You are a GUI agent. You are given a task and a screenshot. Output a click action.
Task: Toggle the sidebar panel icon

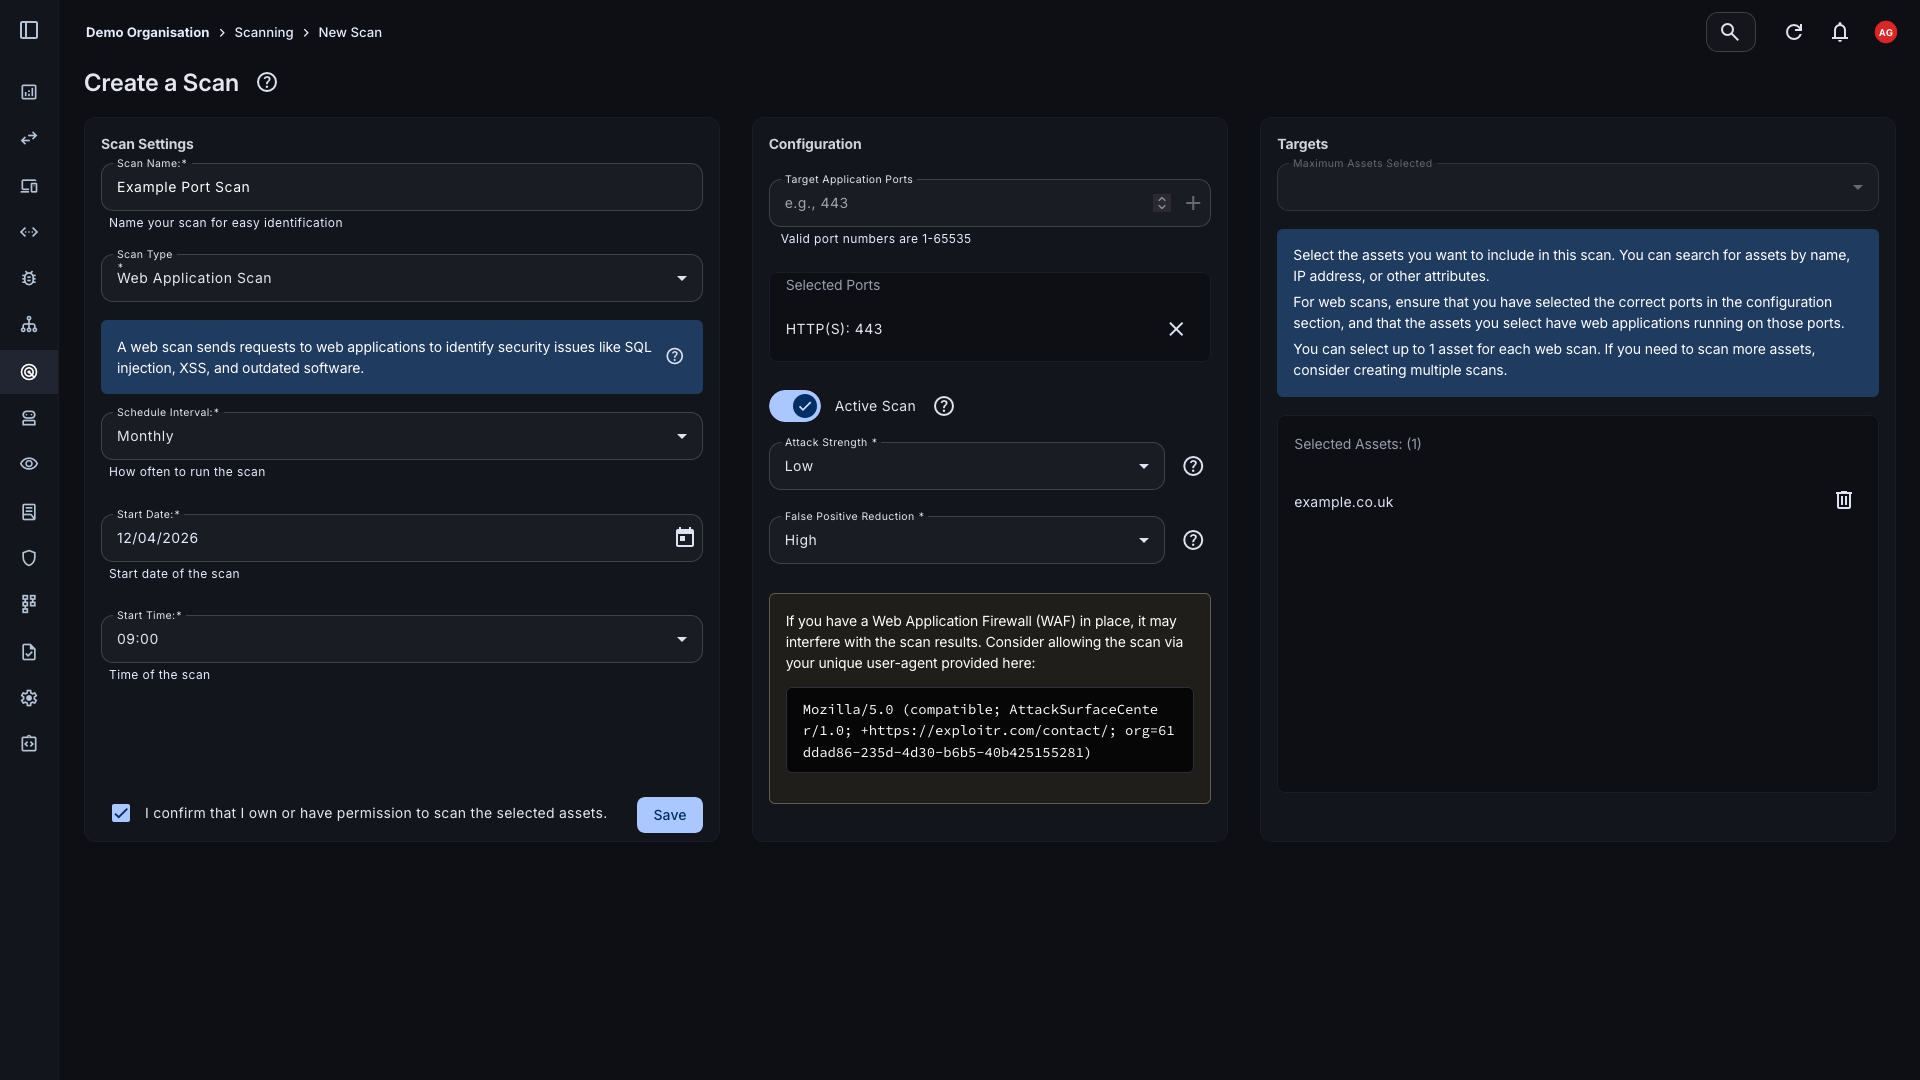[x=29, y=31]
